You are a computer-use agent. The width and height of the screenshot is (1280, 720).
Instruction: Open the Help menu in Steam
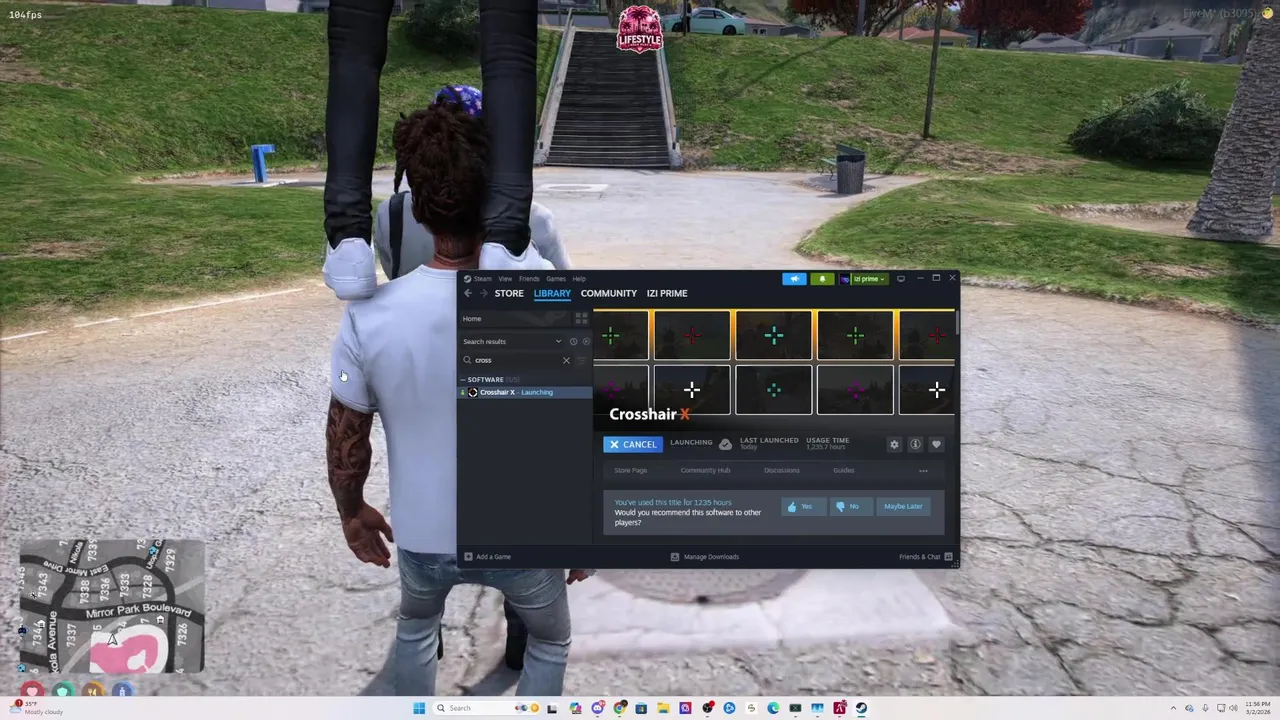click(x=579, y=279)
